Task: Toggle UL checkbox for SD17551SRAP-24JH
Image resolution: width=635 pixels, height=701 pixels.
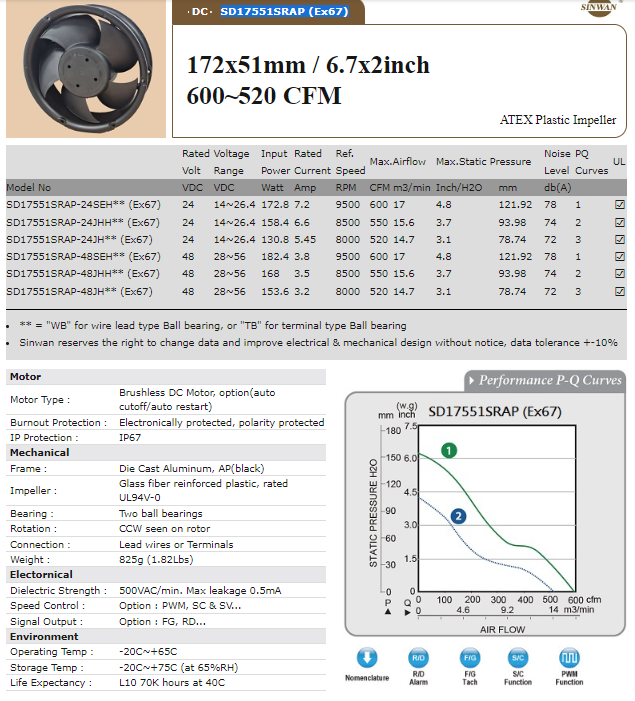Action: click(x=619, y=239)
